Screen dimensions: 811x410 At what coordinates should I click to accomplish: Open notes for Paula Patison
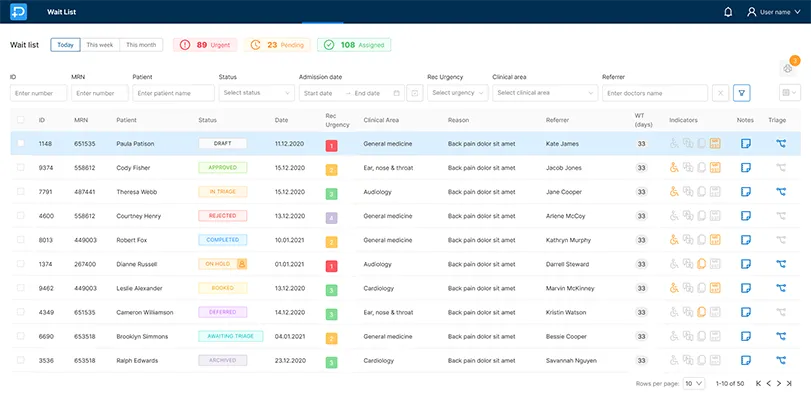pyautogui.click(x=745, y=144)
